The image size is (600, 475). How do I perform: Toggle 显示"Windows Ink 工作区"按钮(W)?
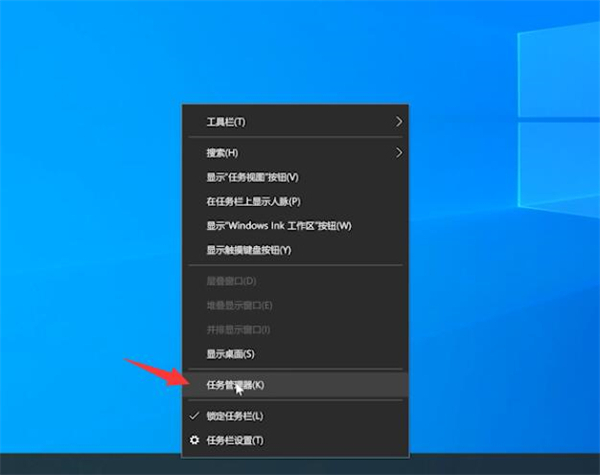(x=279, y=225)
